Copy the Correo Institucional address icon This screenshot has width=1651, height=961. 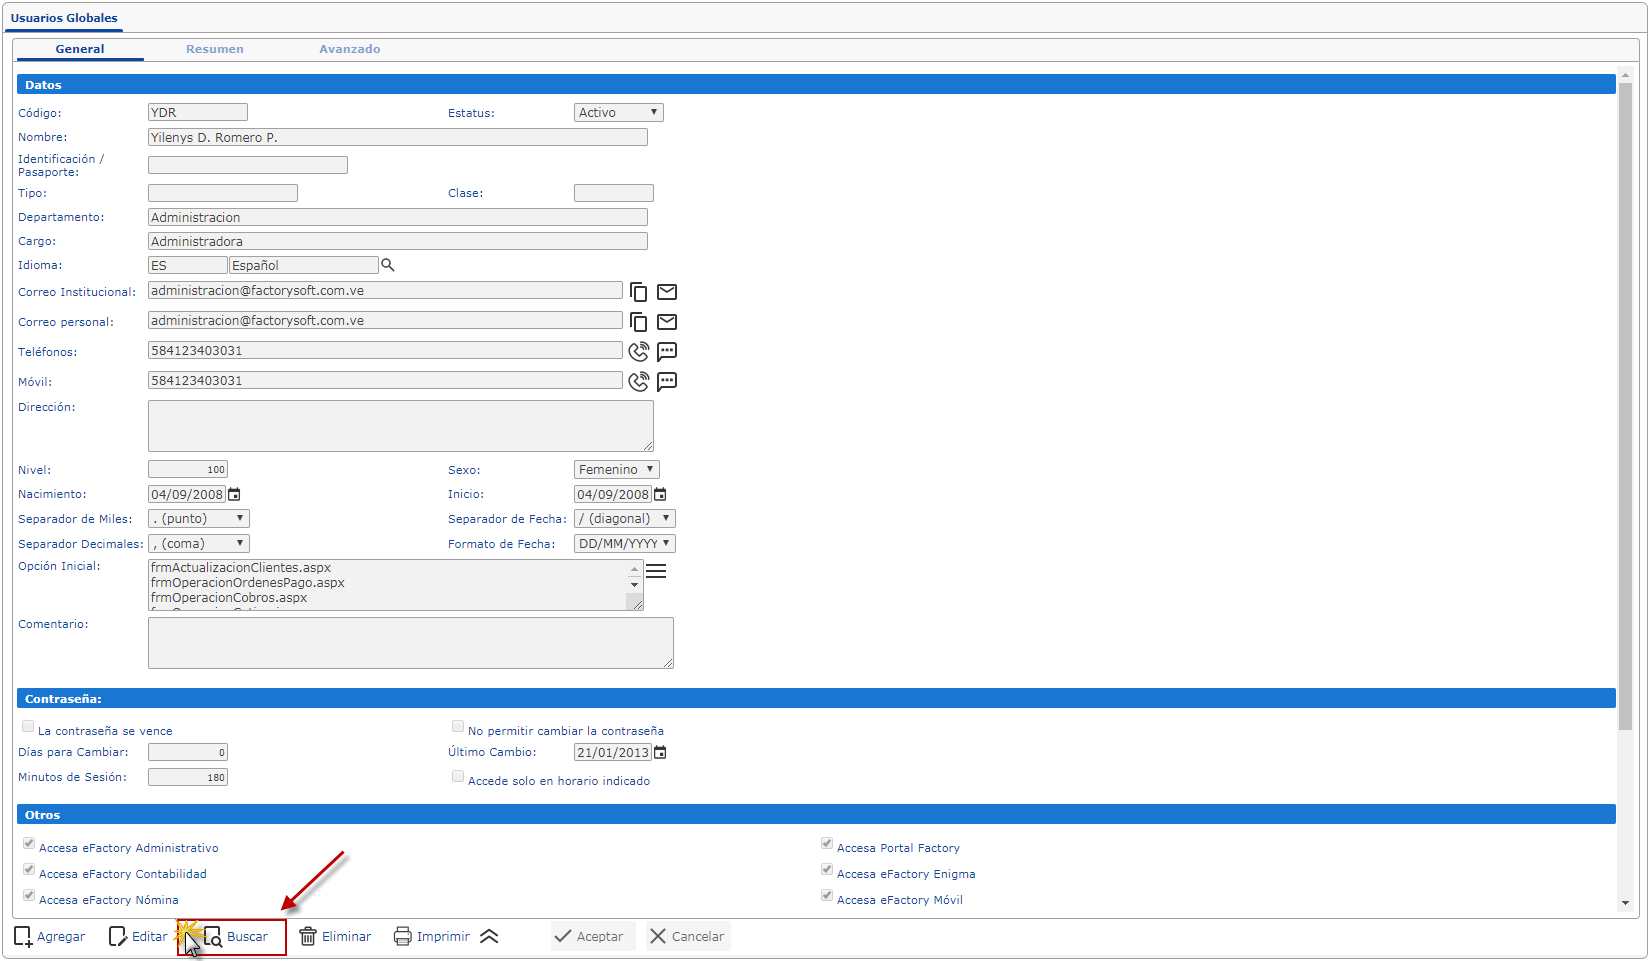click(x=638, y=292)
